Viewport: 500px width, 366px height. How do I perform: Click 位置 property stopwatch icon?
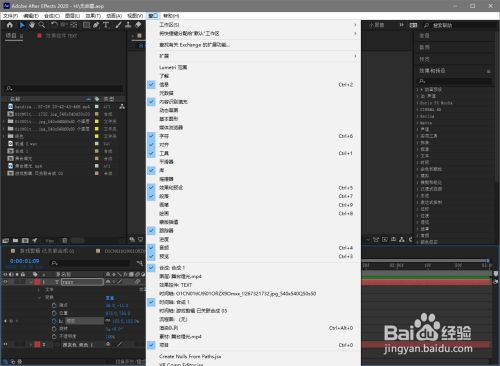coord(54,313)
